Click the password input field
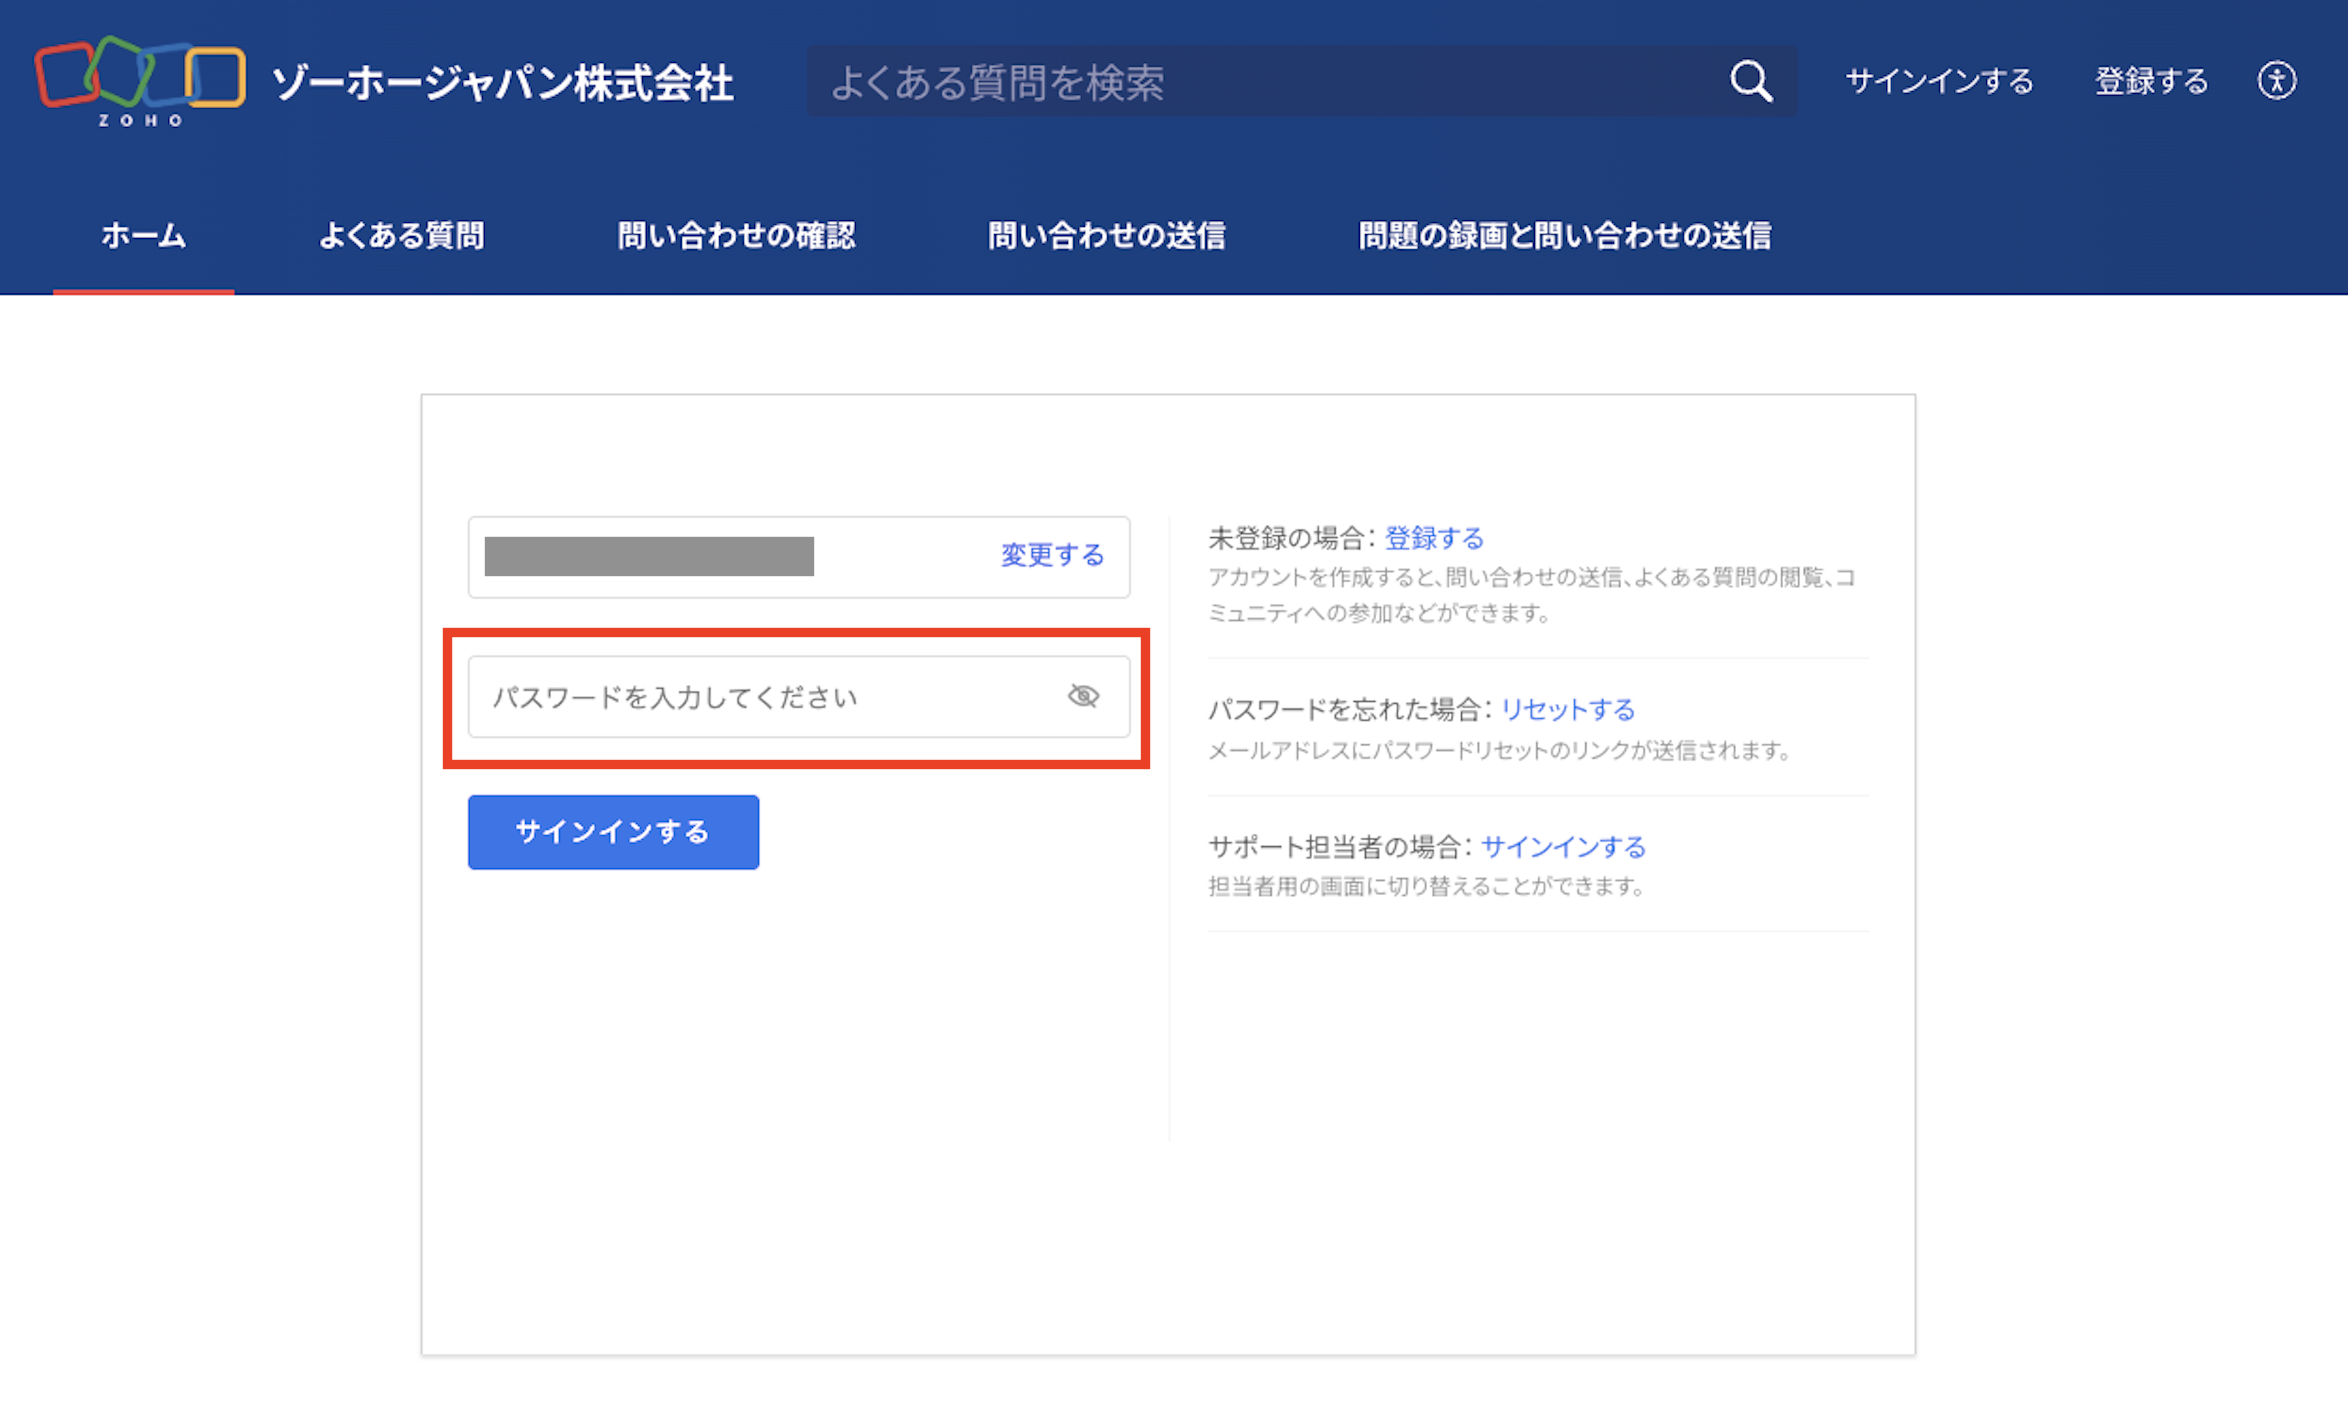Viewport: 2348px width, 1412px height. (760, 697)
